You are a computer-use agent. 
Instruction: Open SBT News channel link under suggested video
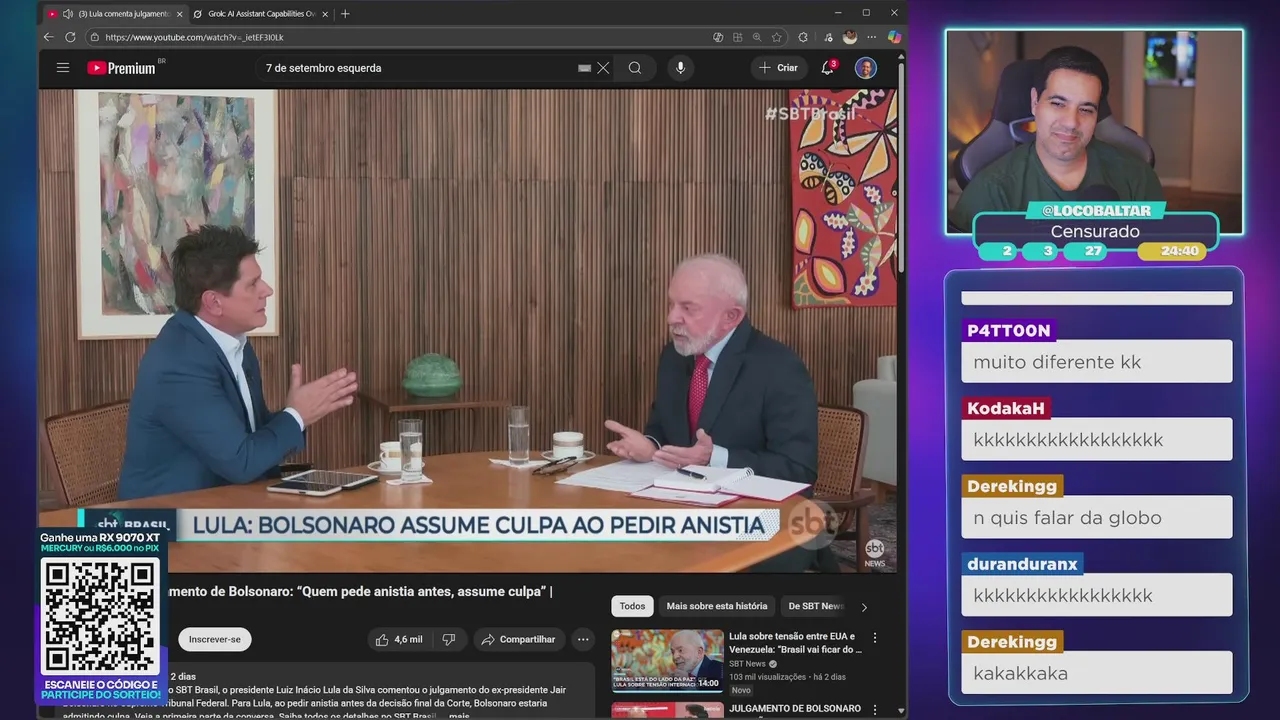(748, 664)
